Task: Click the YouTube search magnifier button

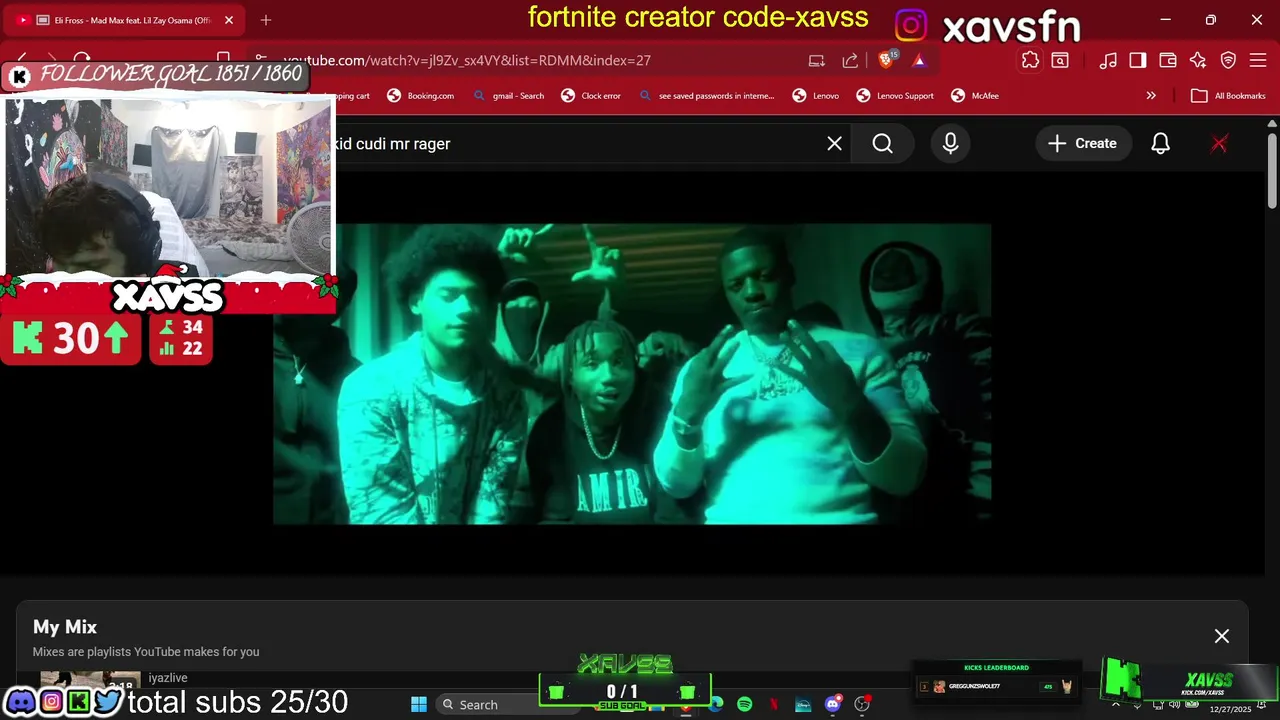Action: (x=883, y=144)
